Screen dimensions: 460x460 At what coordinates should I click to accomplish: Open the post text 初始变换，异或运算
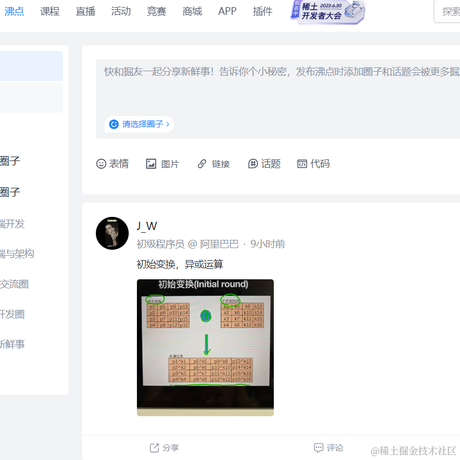tap(180, 264)
